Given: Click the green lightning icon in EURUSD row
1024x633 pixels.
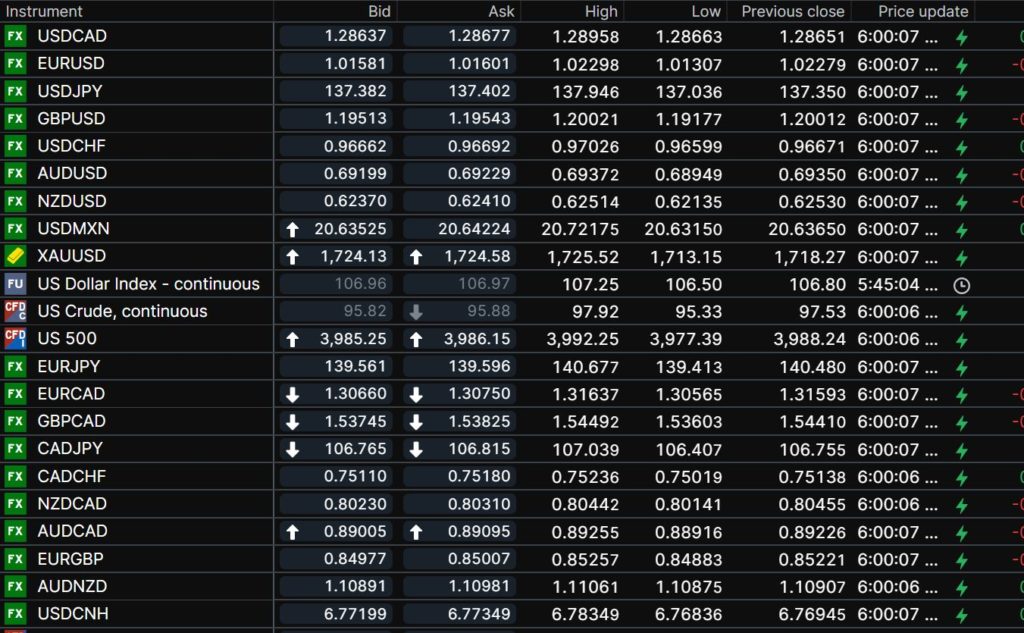Looking at the screenshot, I should click(962, 65).
